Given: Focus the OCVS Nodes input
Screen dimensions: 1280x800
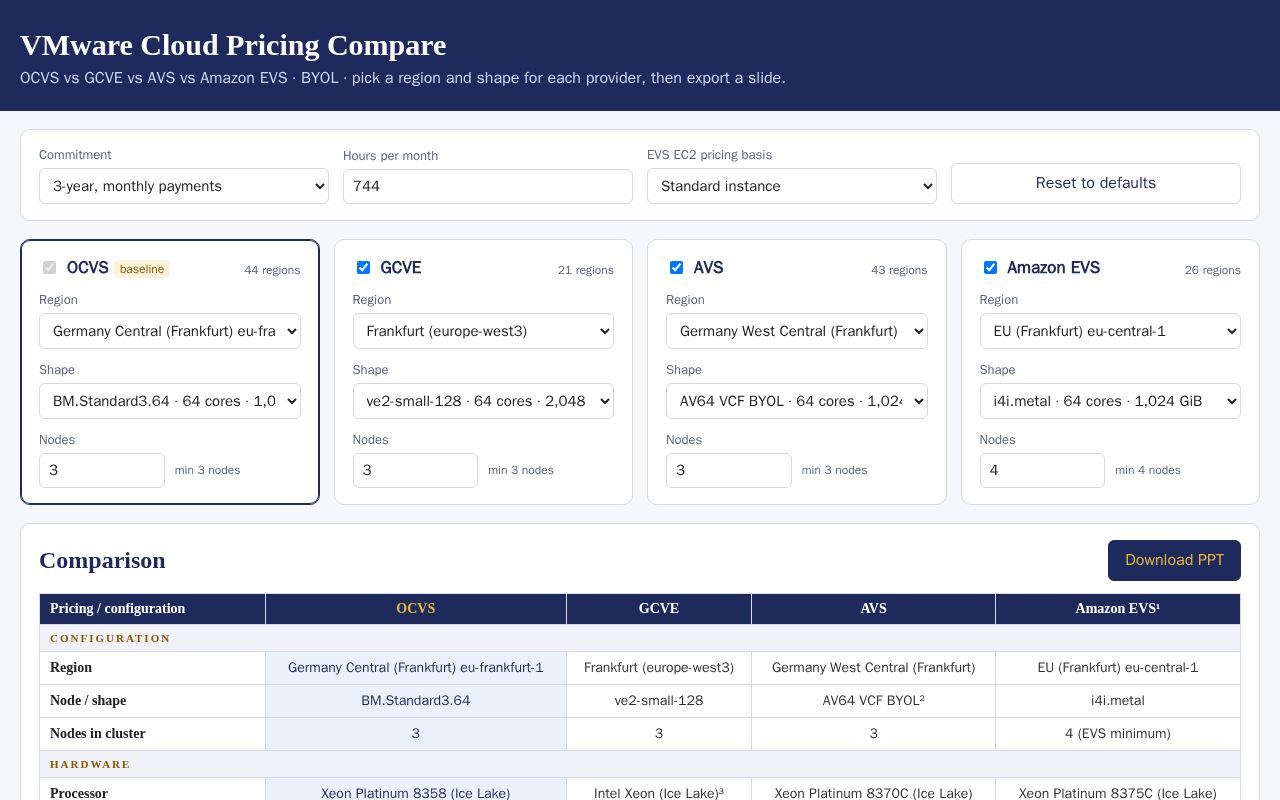Looking at the screenshot, I should tap(102, 470).
